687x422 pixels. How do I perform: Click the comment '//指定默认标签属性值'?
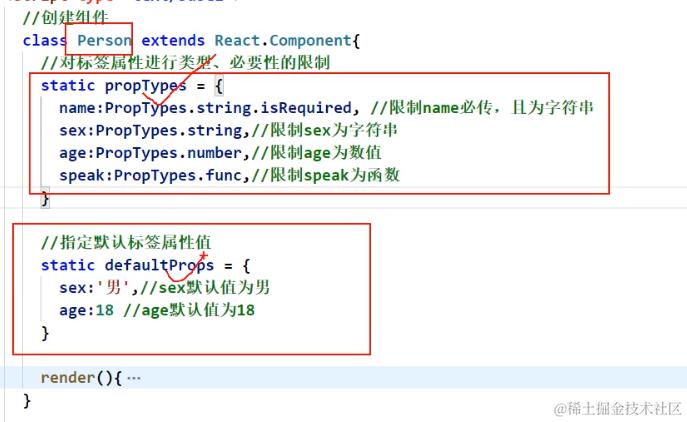pos(126,242)
